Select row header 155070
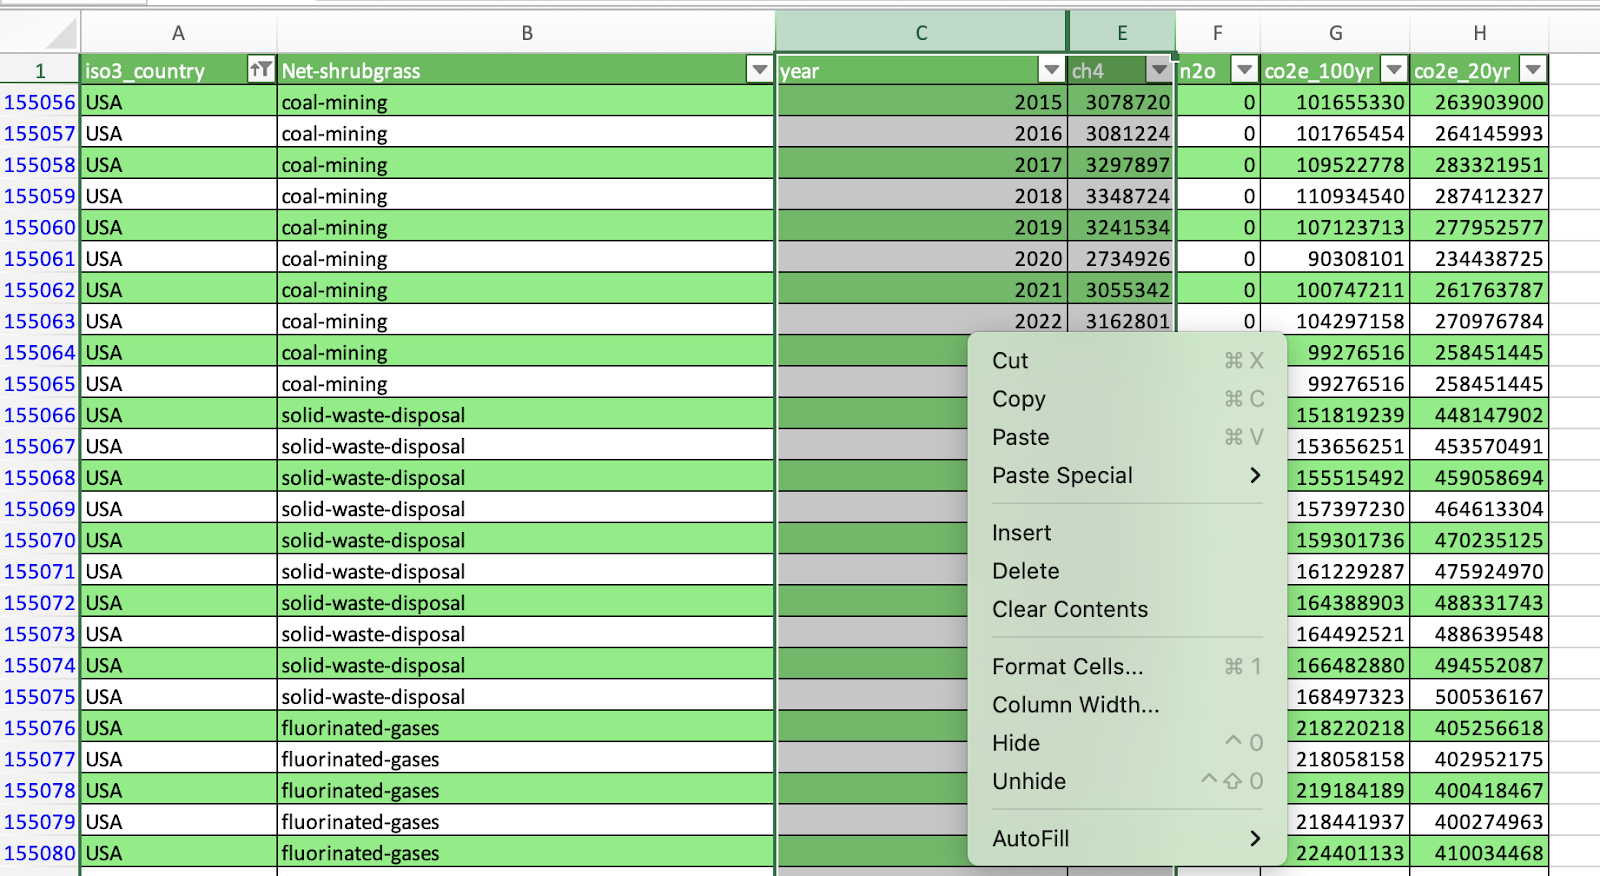 [x=40, y=540]
